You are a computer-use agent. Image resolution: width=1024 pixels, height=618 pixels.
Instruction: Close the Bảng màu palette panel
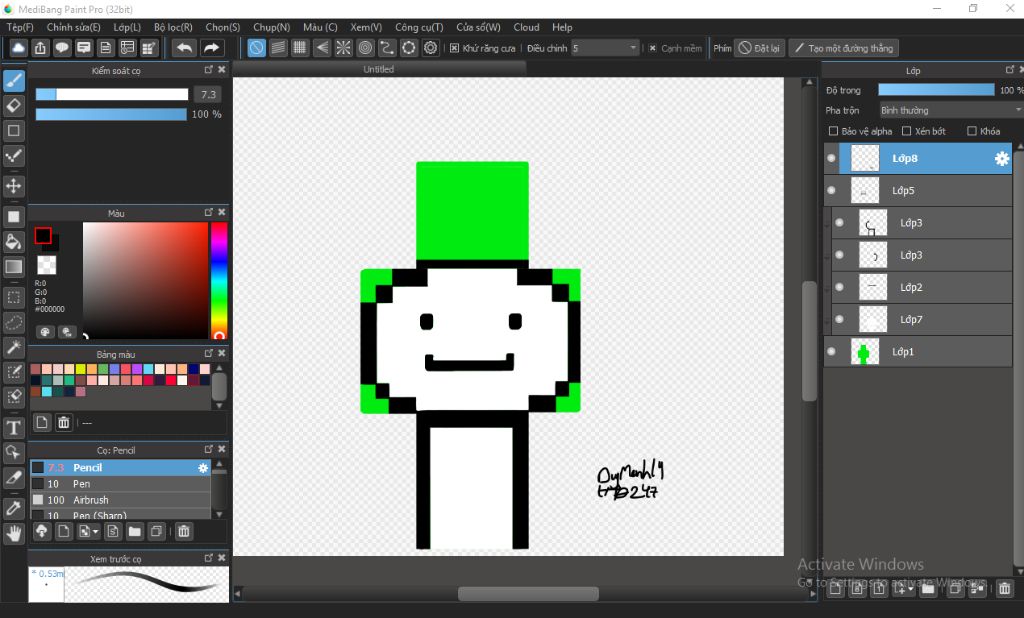pos(221,353)
